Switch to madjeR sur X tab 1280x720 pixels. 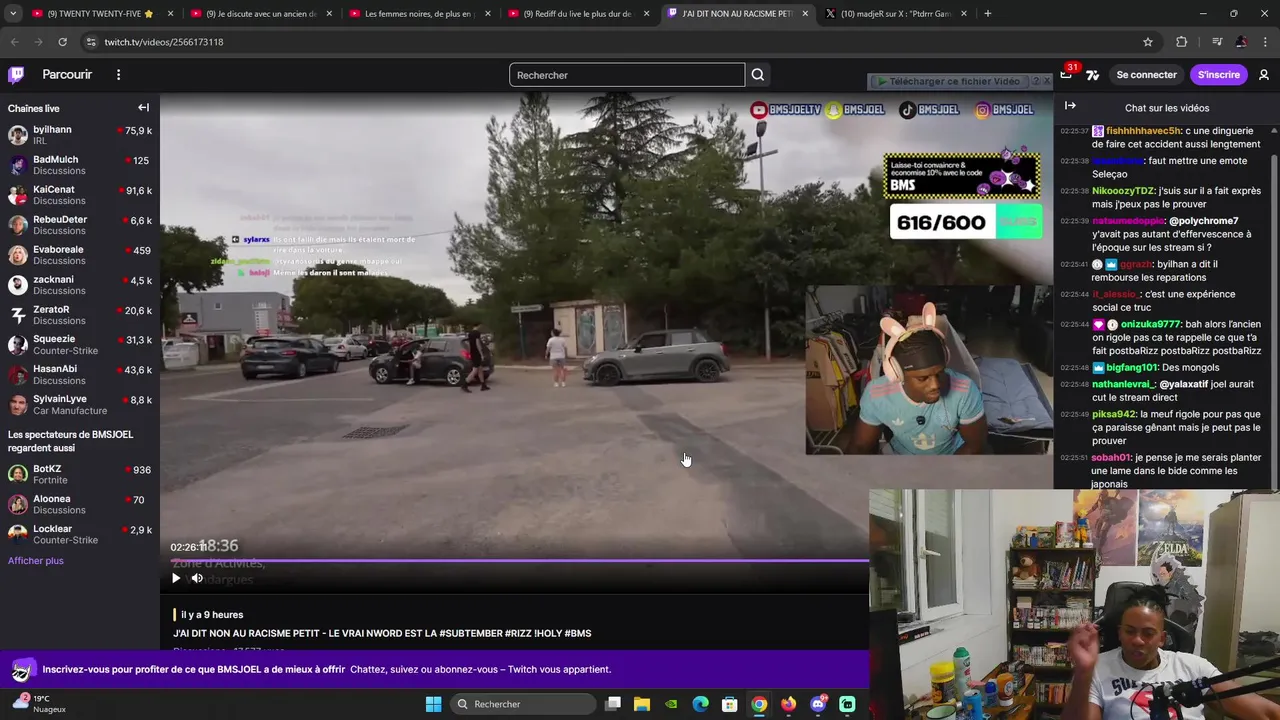[895, 14]
